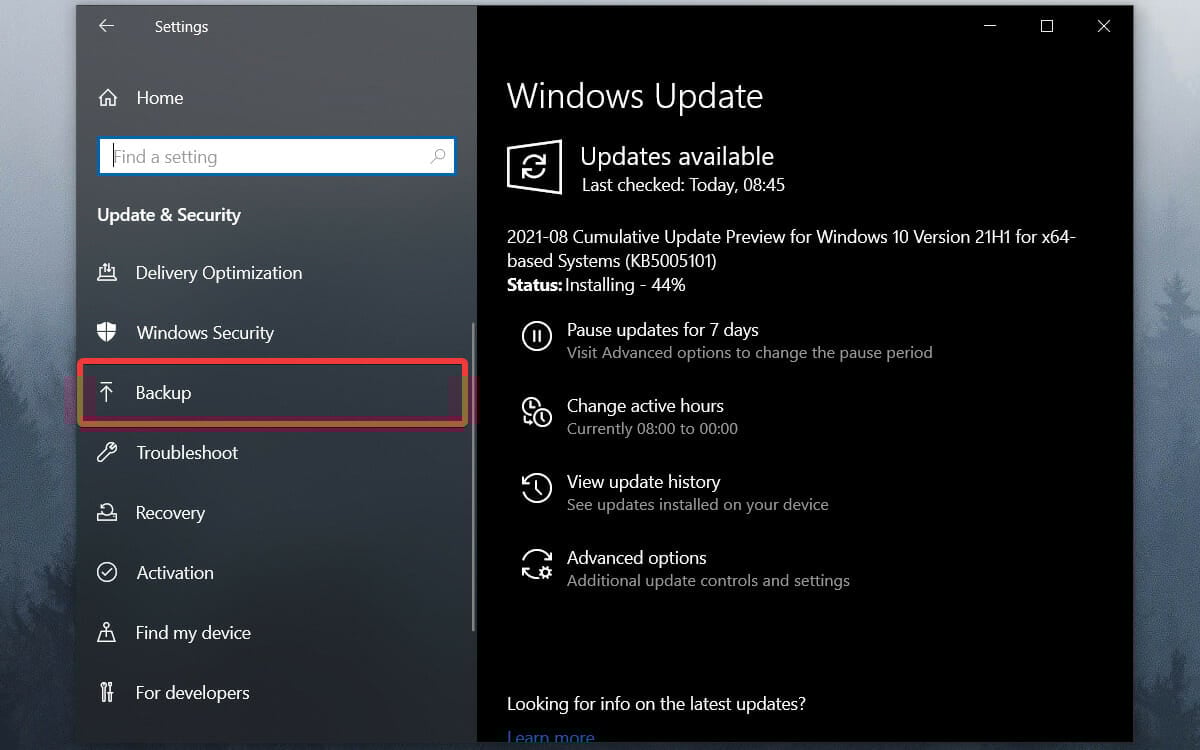Close the Settings window

(1104, 27)
